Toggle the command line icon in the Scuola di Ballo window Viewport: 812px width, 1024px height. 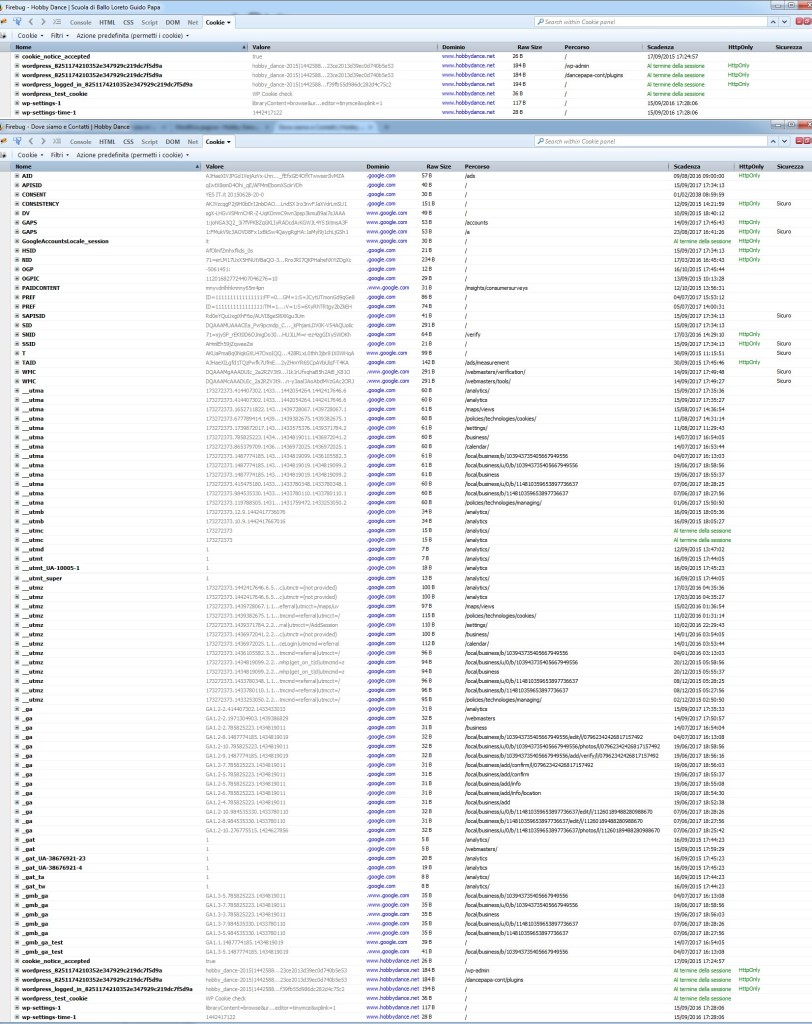point(57,22)
